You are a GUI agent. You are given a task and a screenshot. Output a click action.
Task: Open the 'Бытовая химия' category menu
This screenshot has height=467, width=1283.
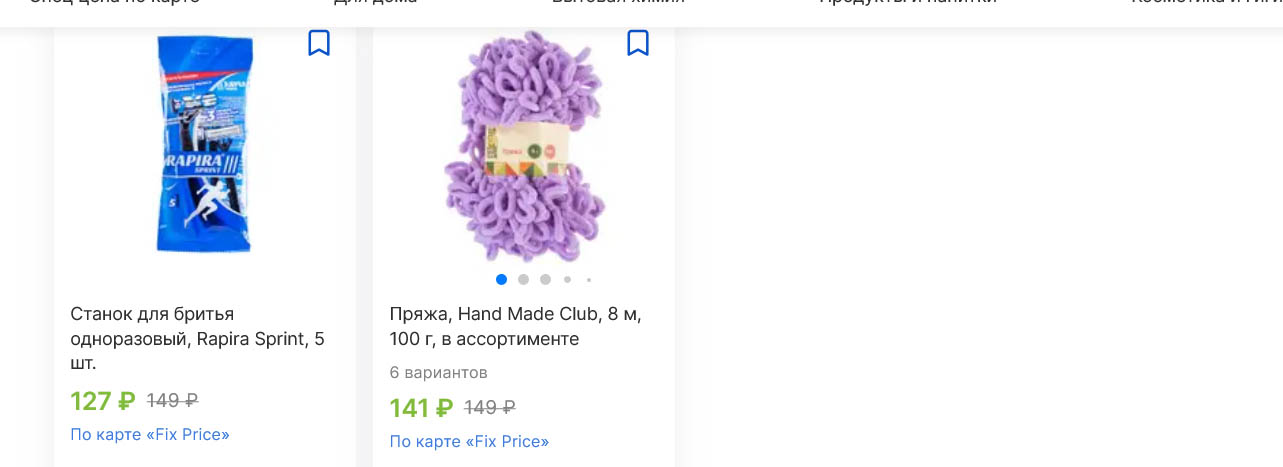click(x=618, y=3)
